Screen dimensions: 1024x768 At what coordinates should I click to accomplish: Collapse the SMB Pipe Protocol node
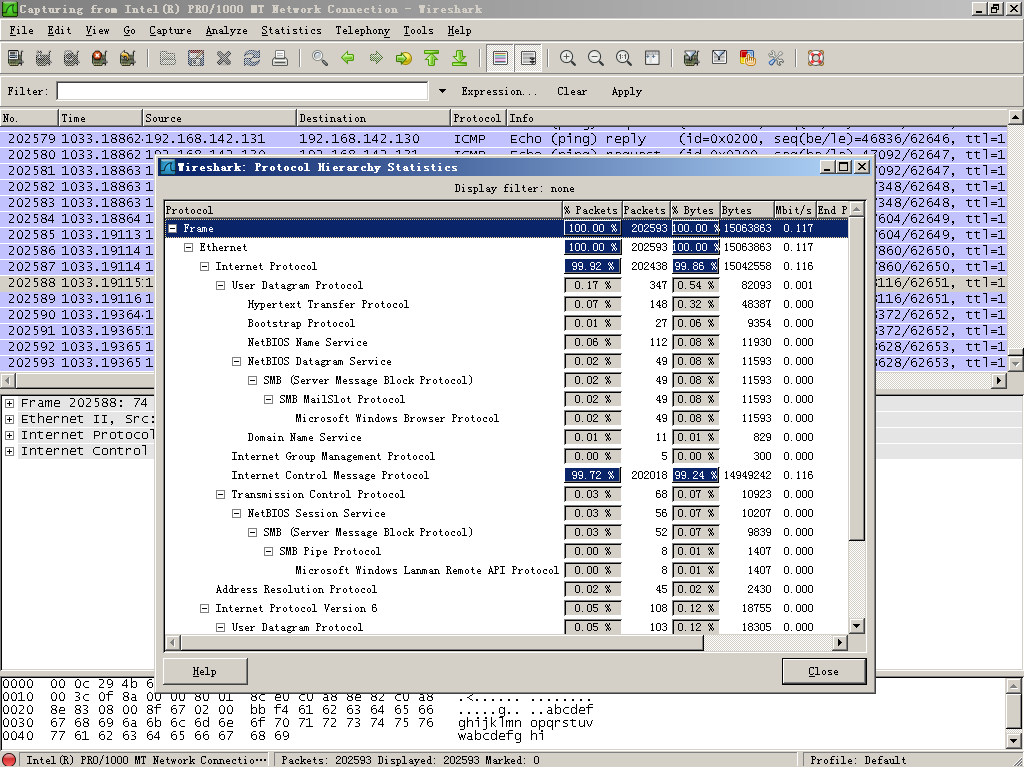[x=268, y=551]
